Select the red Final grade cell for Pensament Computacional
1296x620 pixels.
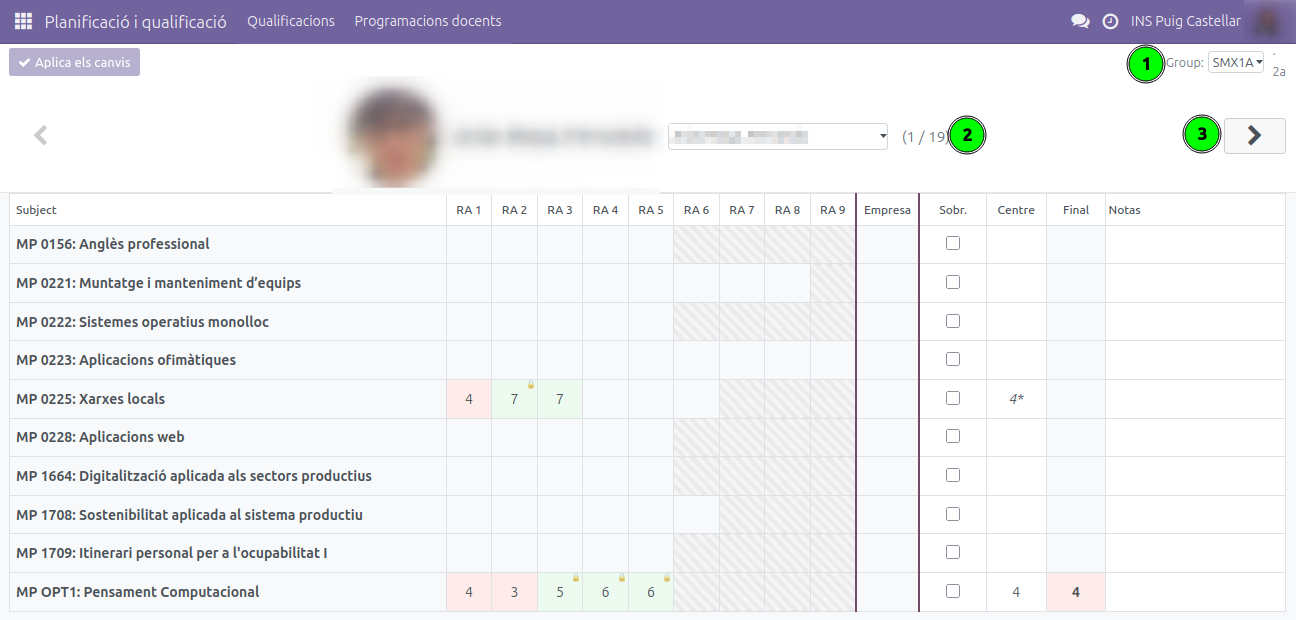click(x=1076, y=592)
